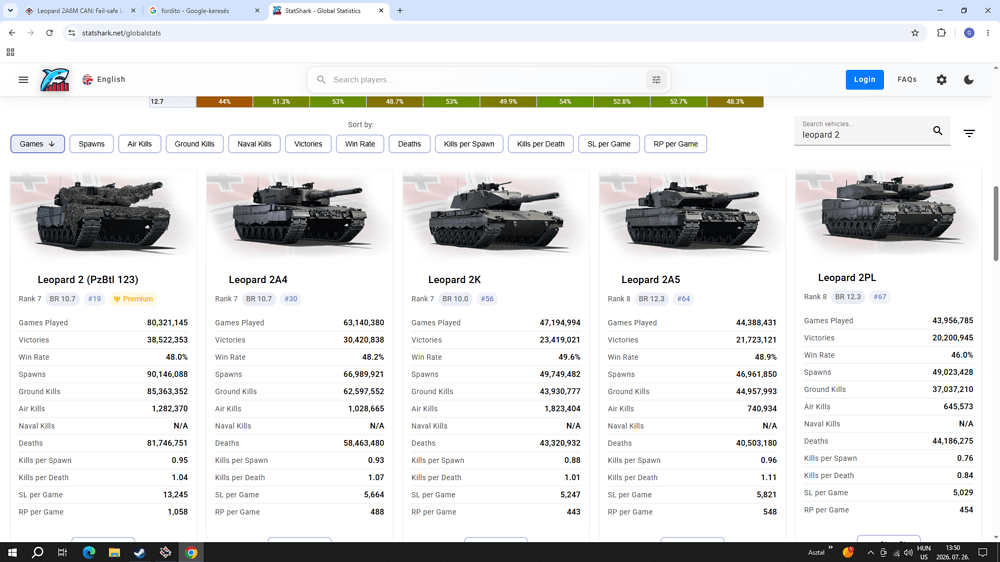Click the 48.3% win rate cell
Image resolution: width=1000 pixels, height=562 pixels.
click(x=735, y=101)
